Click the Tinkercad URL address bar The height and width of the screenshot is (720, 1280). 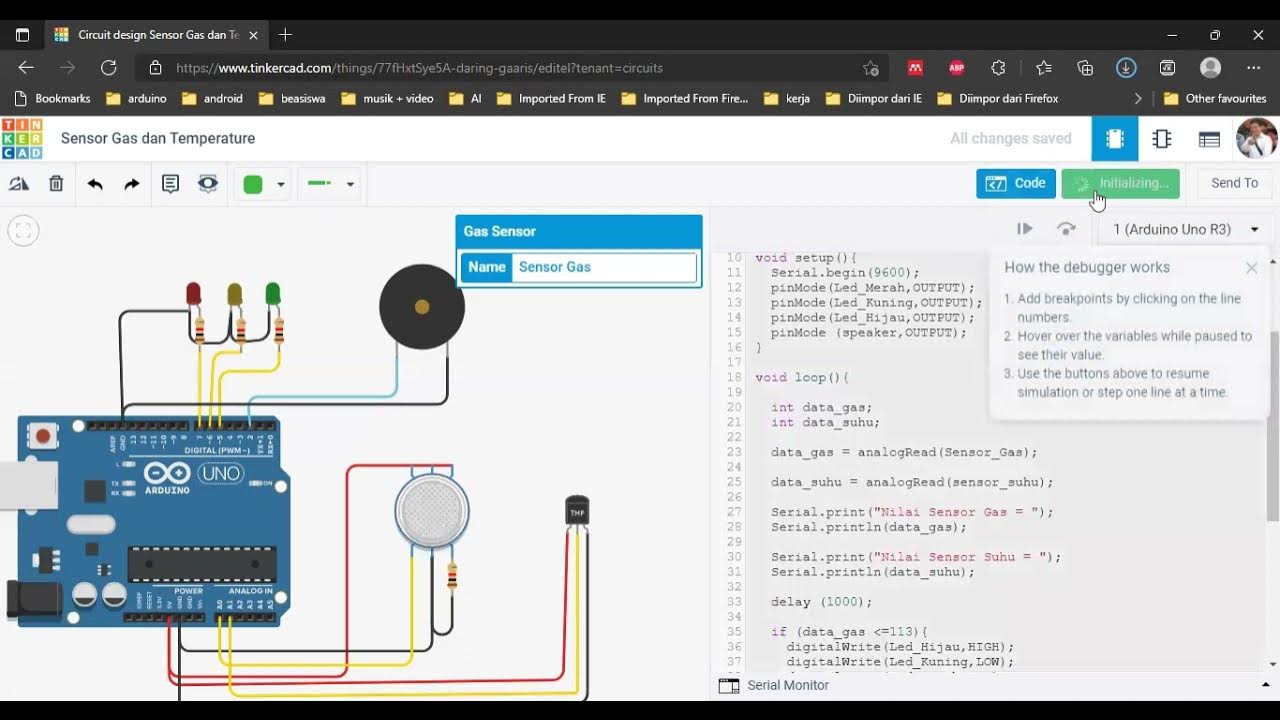coord(420,68)
